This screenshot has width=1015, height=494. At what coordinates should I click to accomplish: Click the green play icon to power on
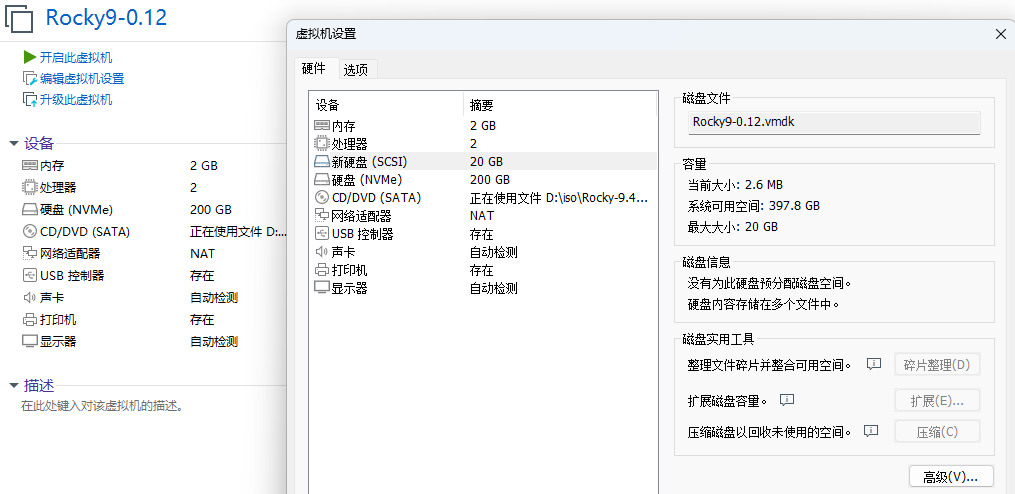pyautogui.click(x=29, y=57)
